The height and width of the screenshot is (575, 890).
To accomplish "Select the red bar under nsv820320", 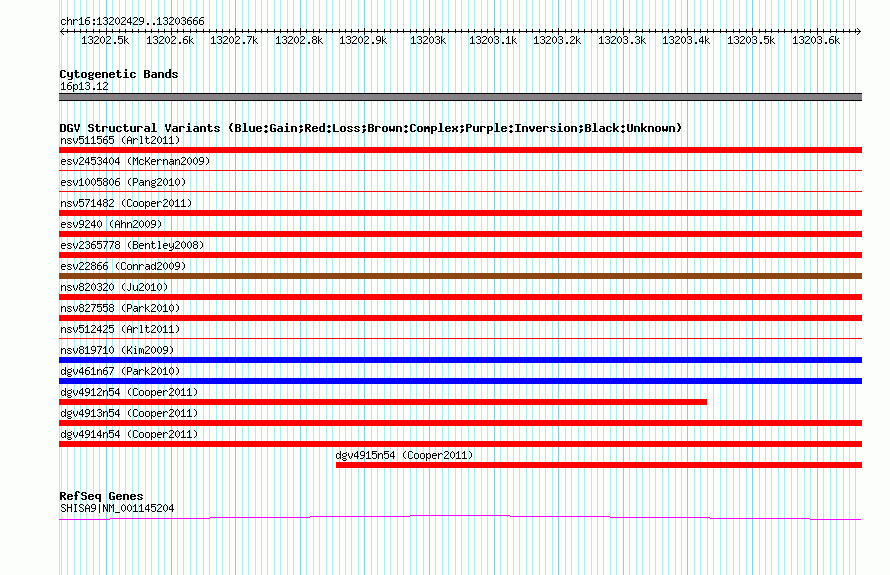I will pos(460,297).
